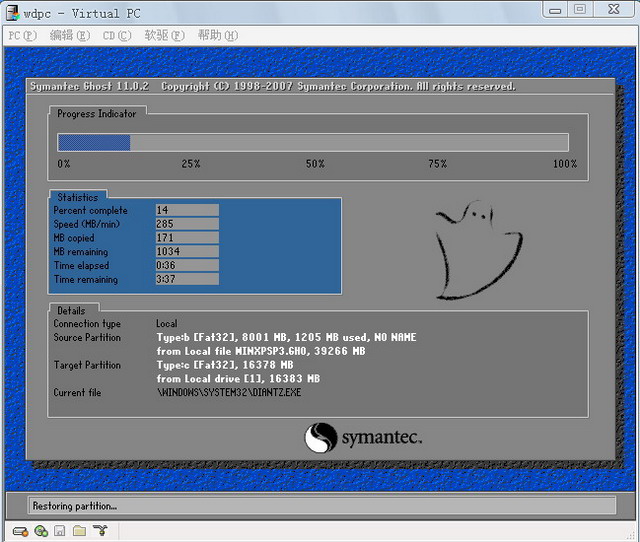Click the Details group label
This screenshot has width=640, height=542.
coord(71,311)
